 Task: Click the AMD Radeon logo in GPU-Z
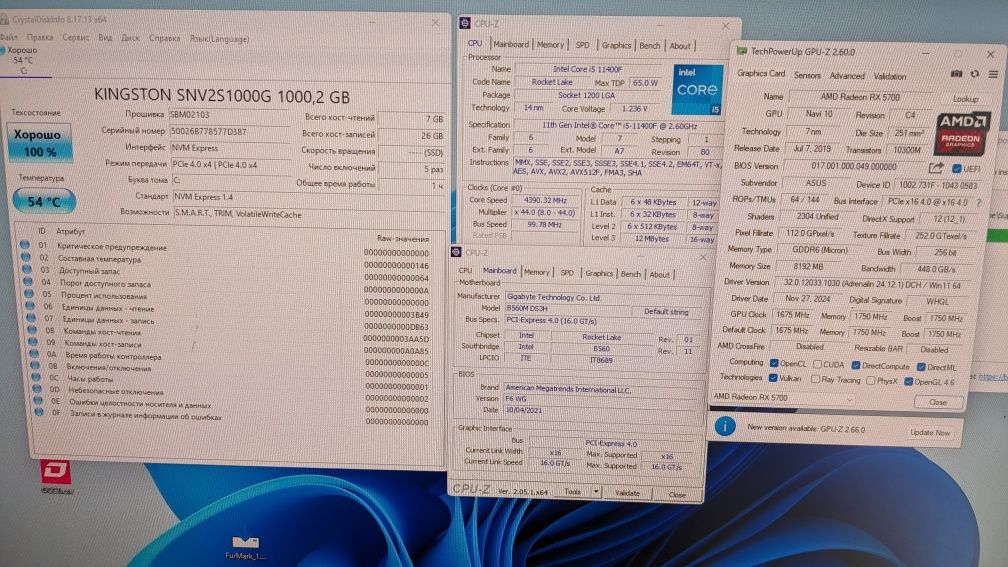click(x=962, y=133)
